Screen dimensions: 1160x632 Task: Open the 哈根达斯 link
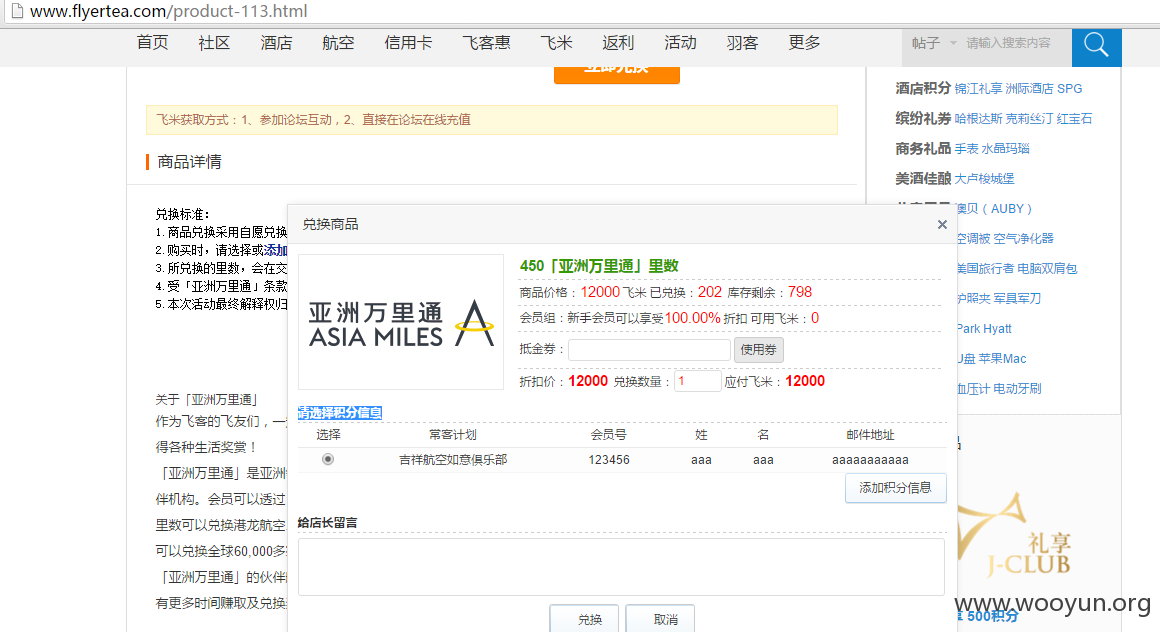pyautogui.click(x=978, y=118)
